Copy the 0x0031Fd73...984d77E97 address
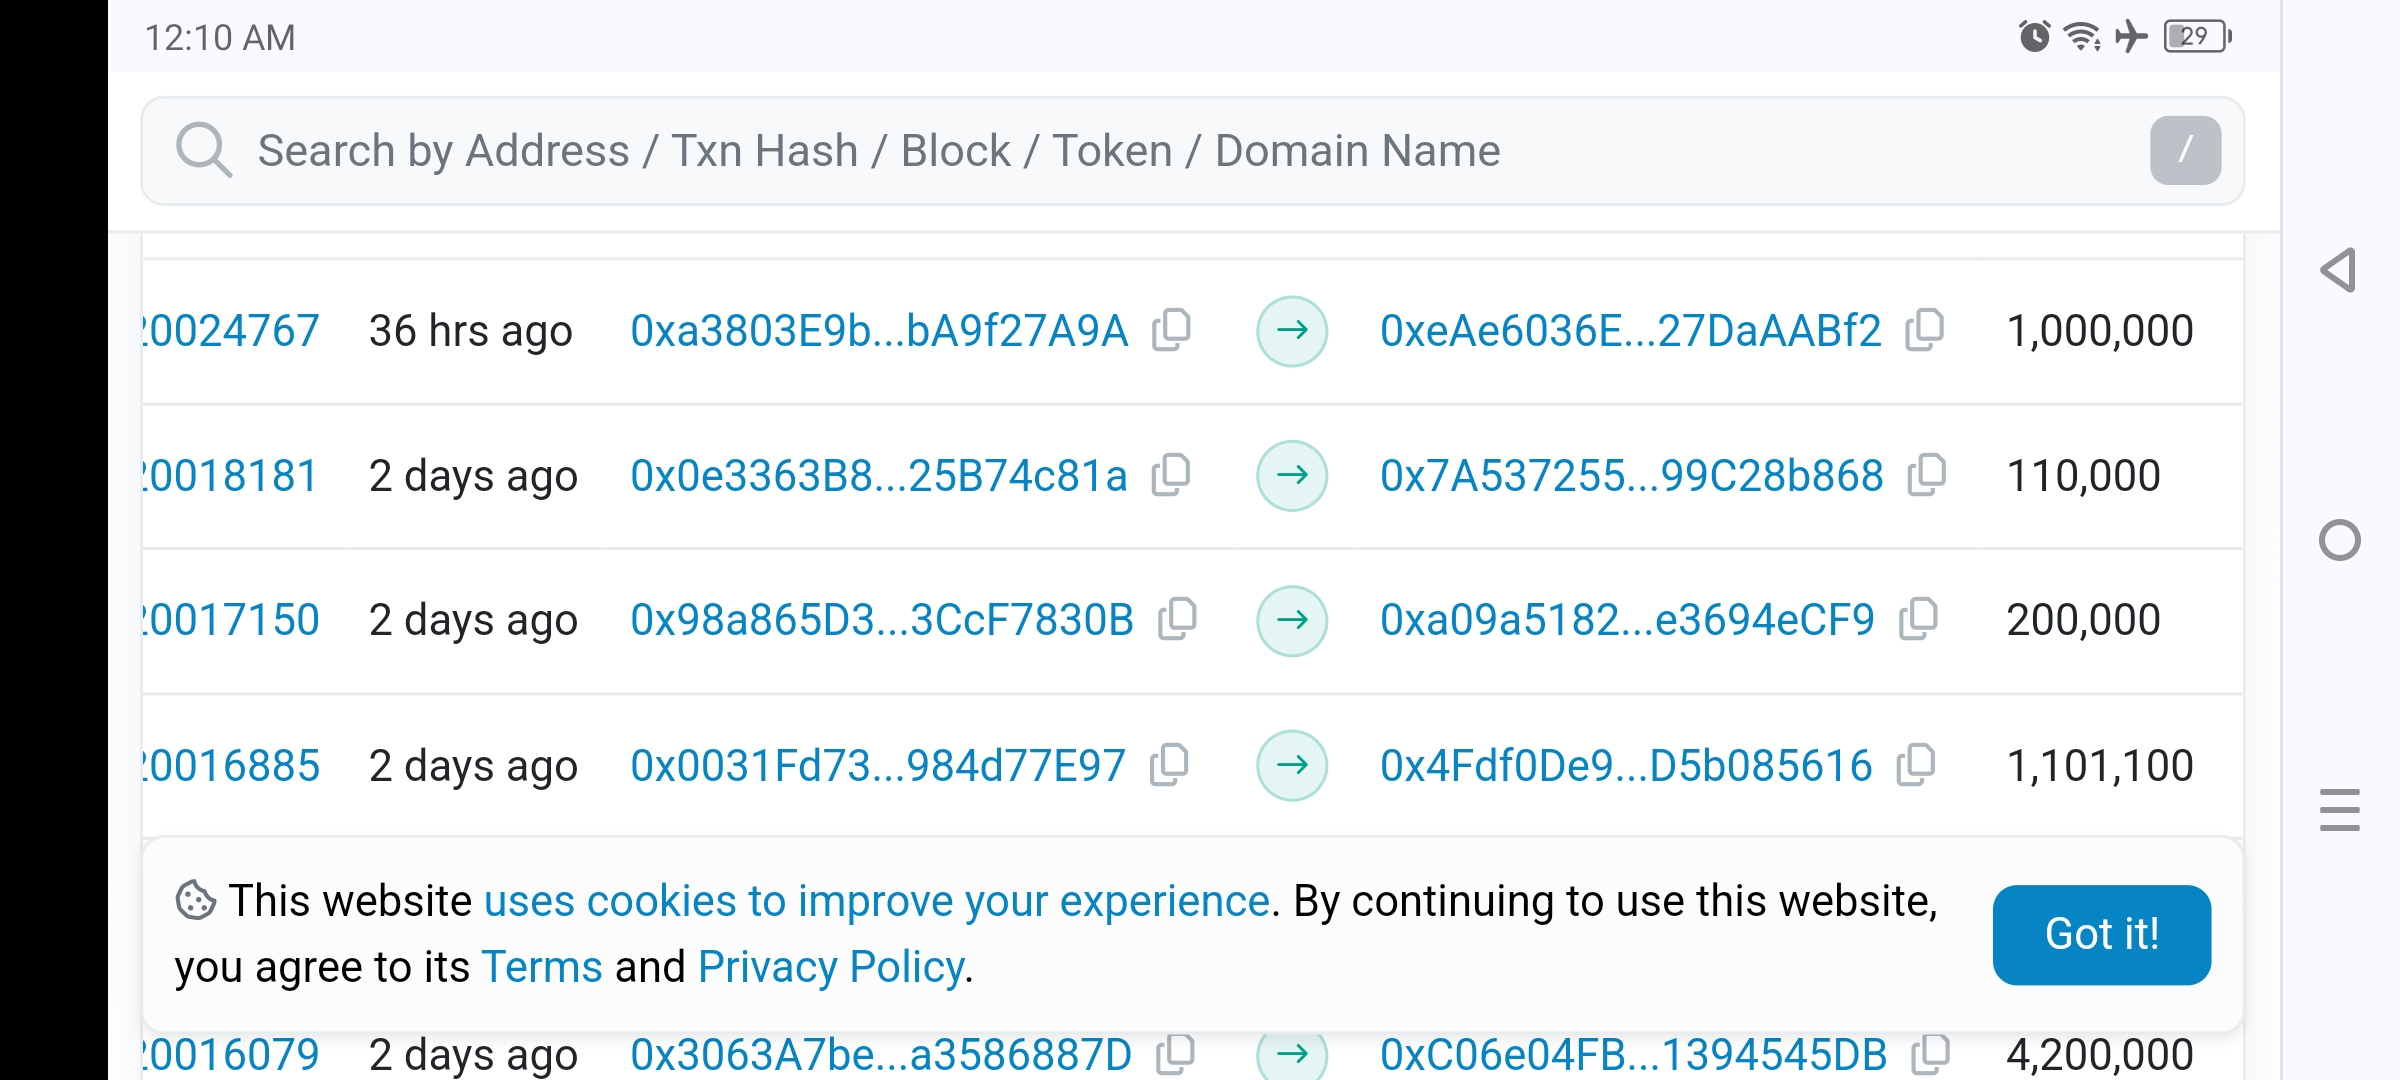This screenshot has width=2400, height=1080. click(1169, 766)
